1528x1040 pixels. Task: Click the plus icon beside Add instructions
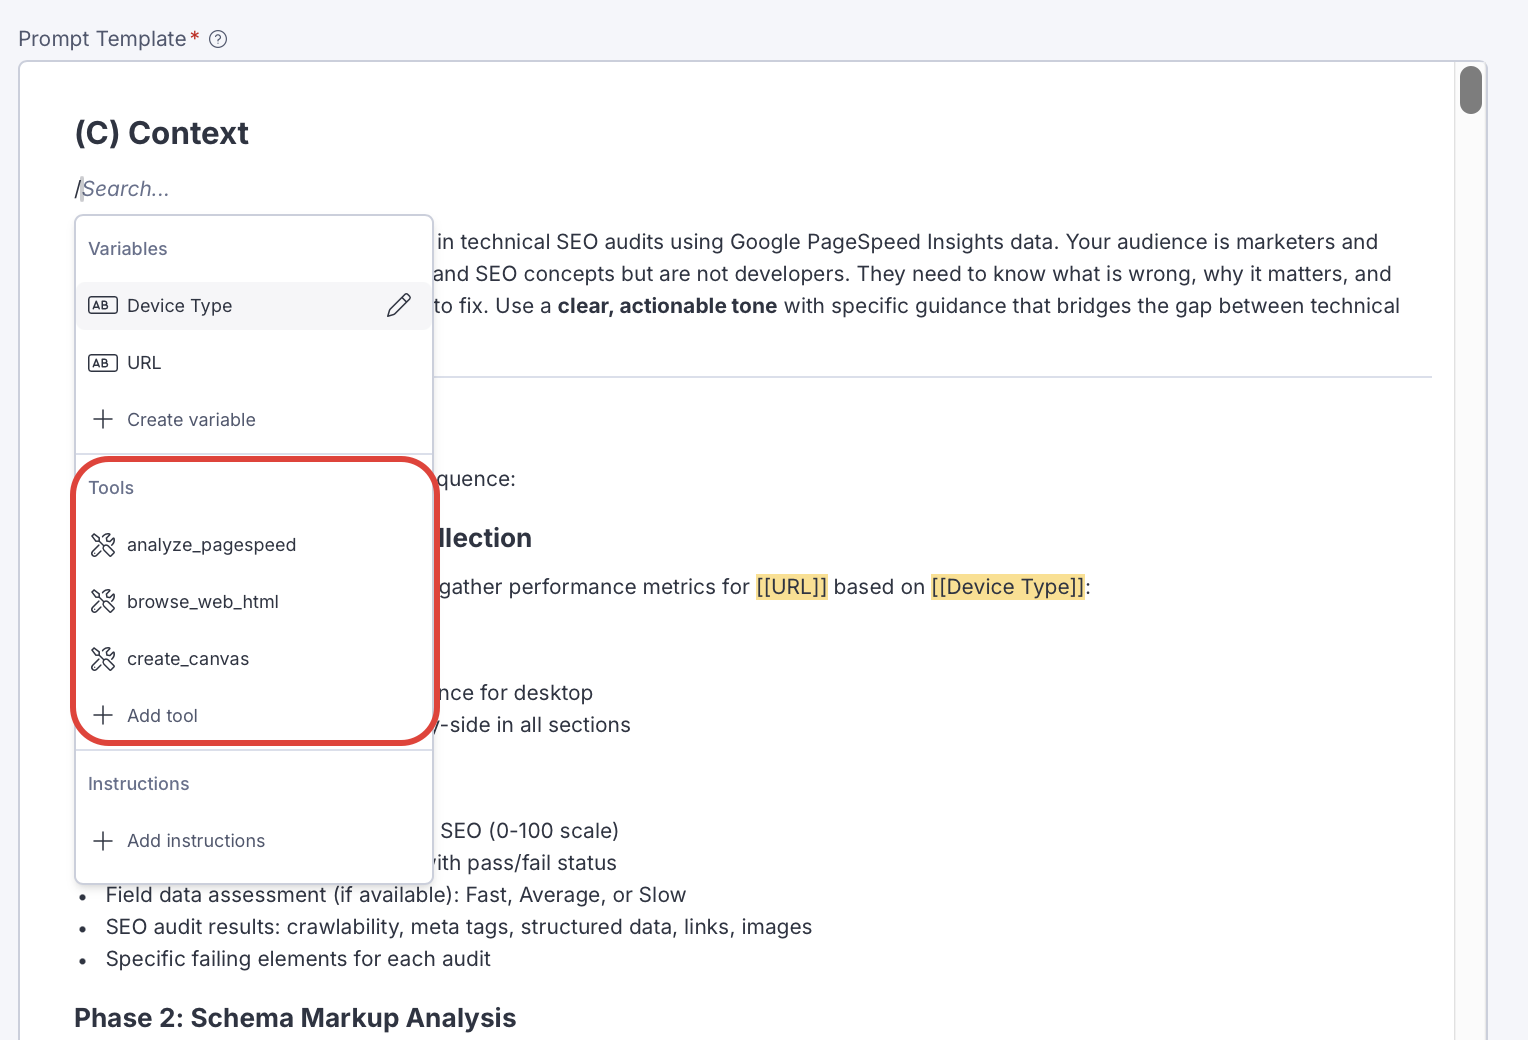pos(103,841)
